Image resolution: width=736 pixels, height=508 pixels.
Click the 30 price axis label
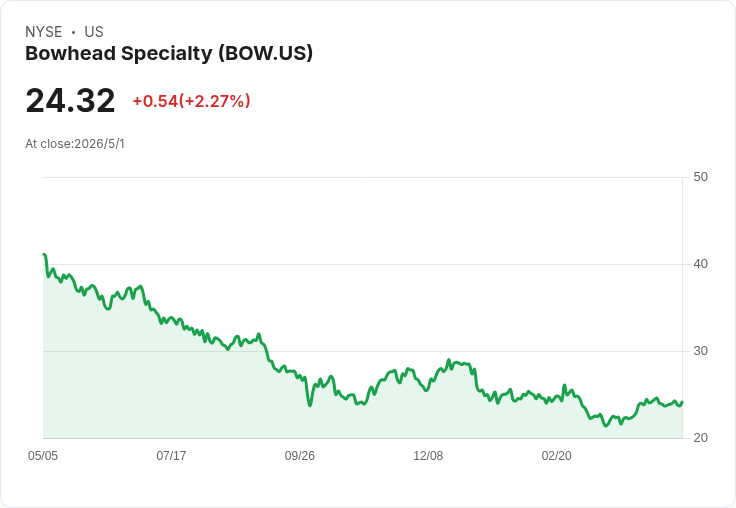coord(700,351)
